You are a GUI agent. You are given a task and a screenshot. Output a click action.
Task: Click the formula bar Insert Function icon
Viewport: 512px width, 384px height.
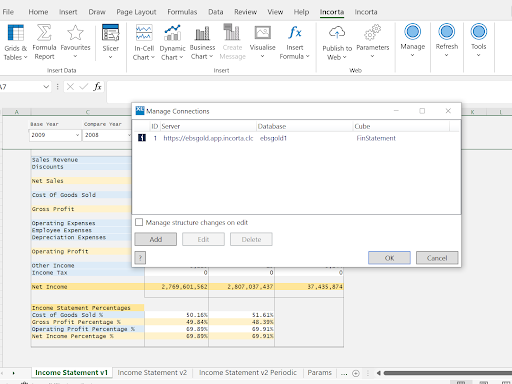pyautogui.click(x=97, y=87)
